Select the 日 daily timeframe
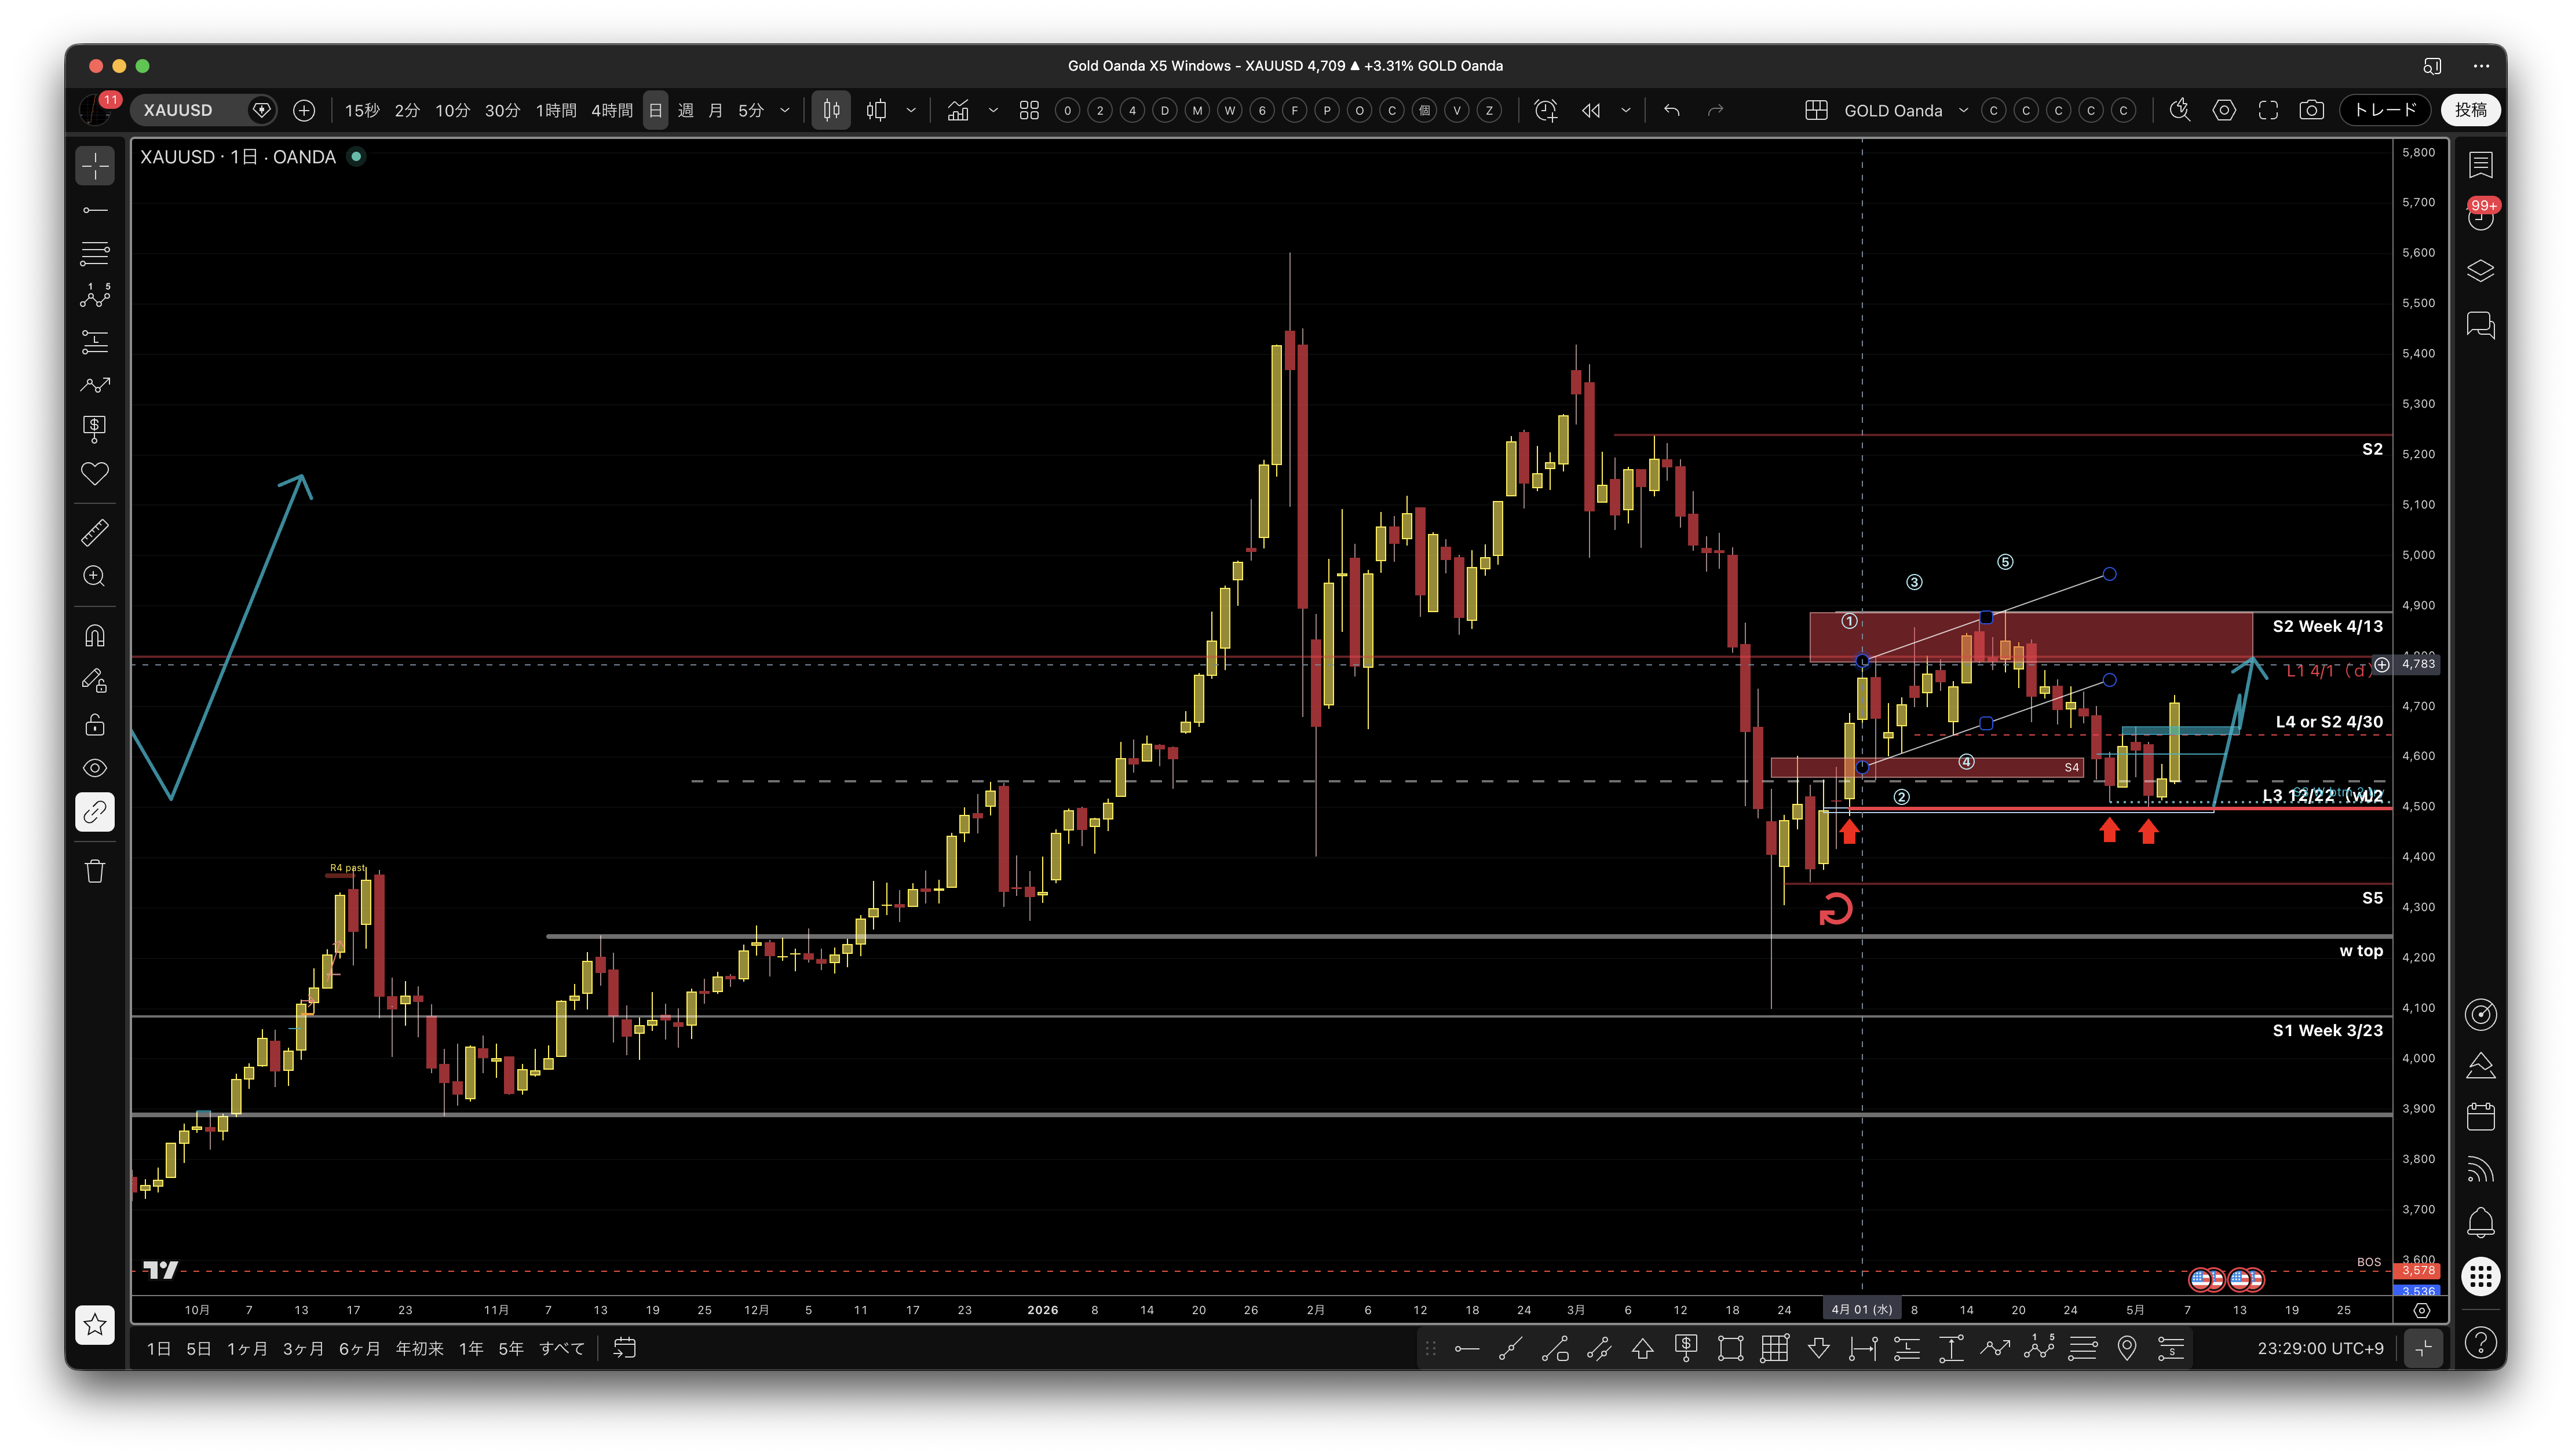 pos(656,110)
